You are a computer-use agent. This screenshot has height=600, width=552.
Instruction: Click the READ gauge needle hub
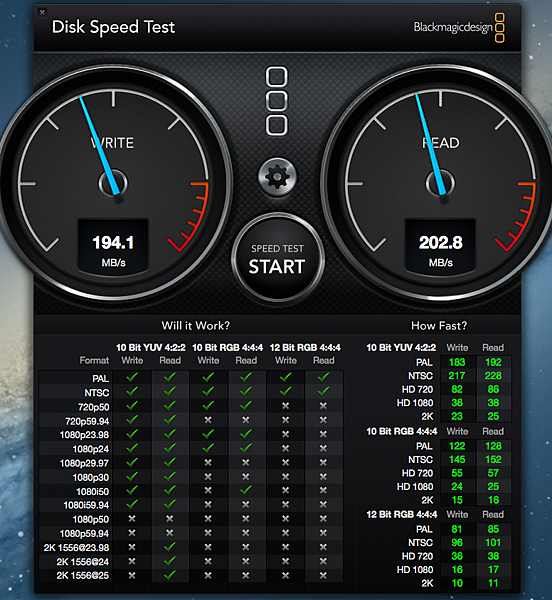440,183
